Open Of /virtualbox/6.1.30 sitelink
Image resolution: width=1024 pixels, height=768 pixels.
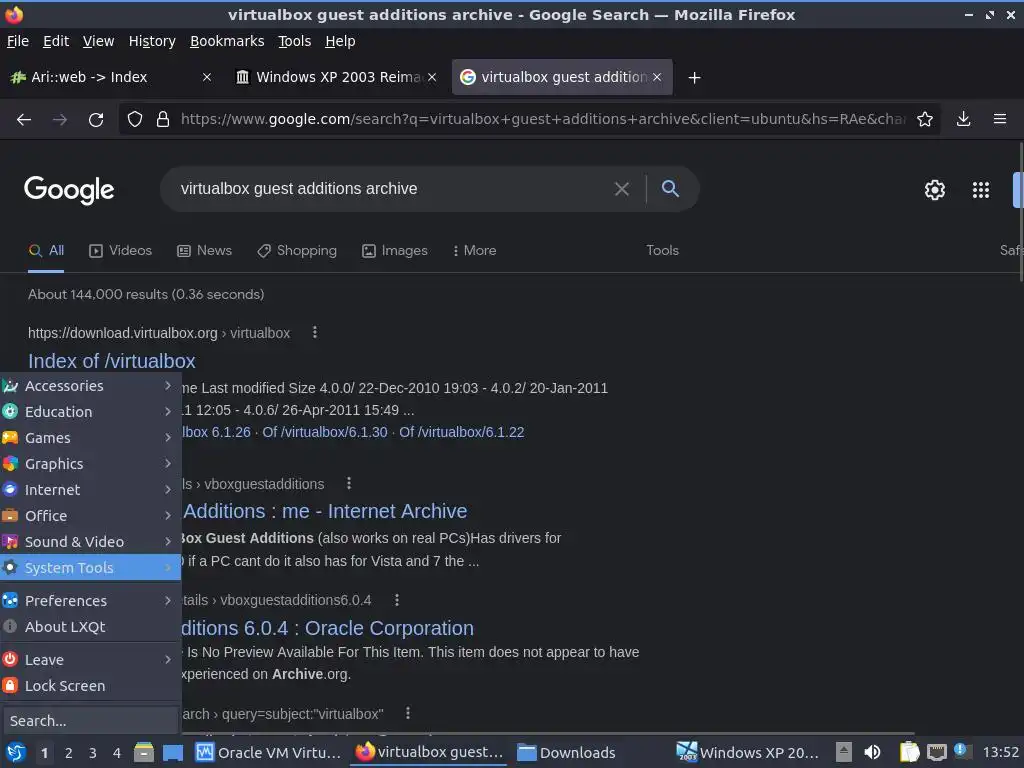325,432
